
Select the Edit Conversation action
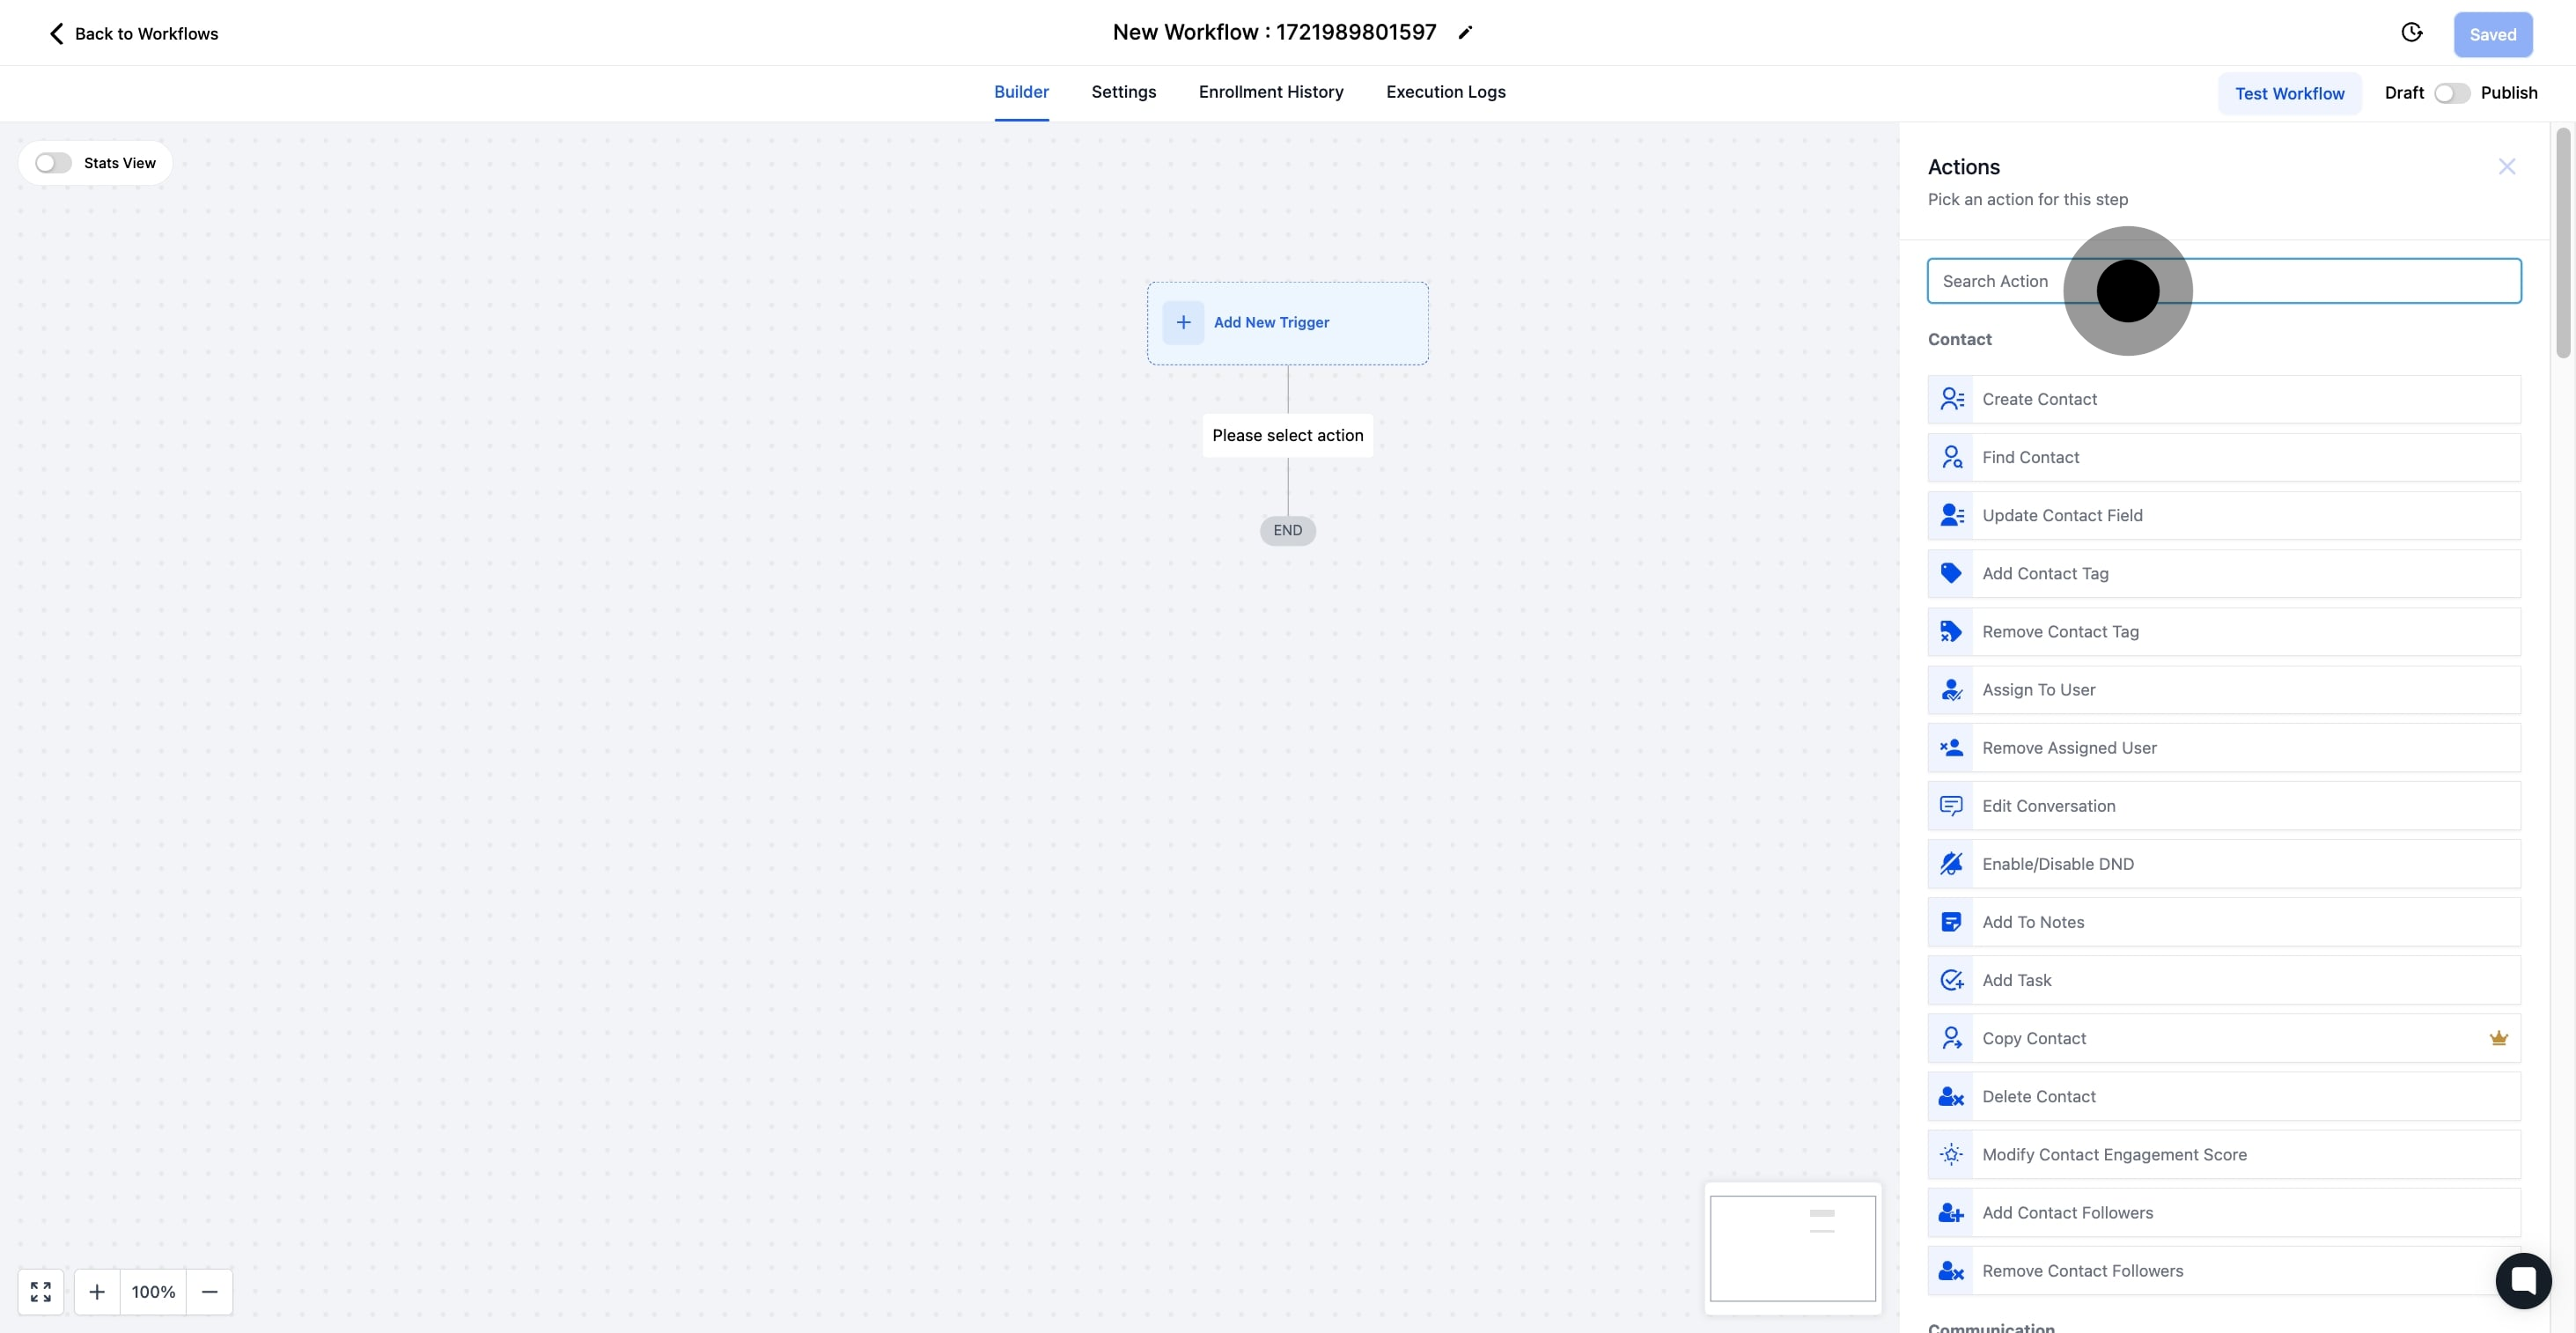coord(2223,805)
